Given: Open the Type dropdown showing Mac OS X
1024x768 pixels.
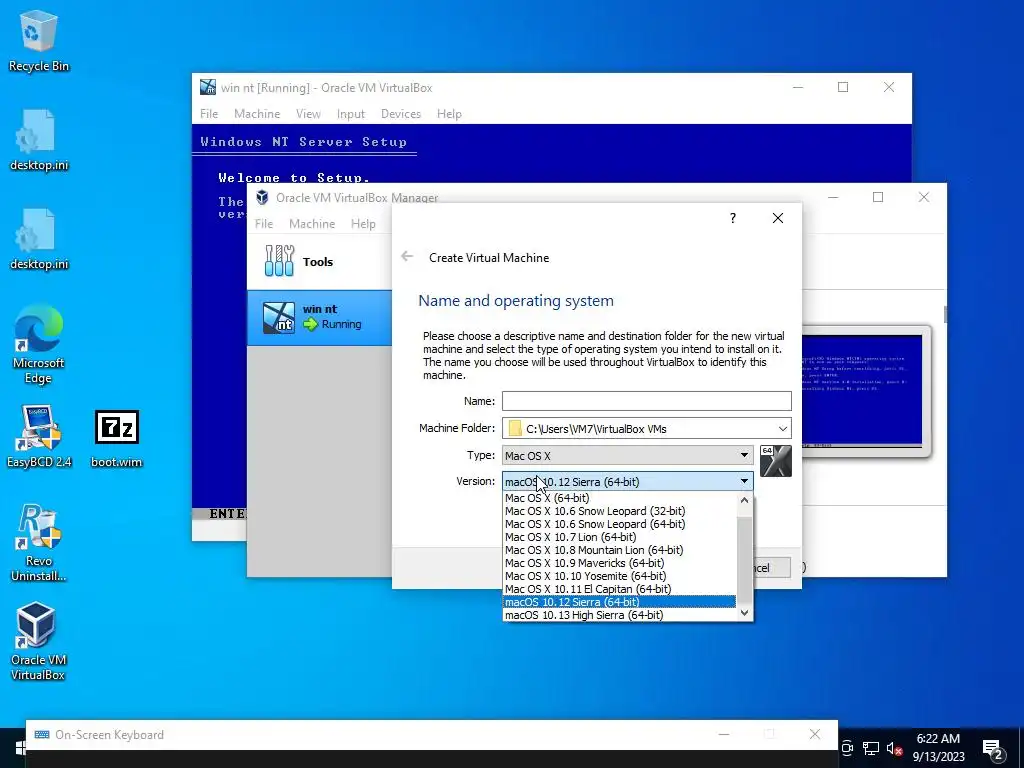Looking at the screenshot, I should point(627,455).
